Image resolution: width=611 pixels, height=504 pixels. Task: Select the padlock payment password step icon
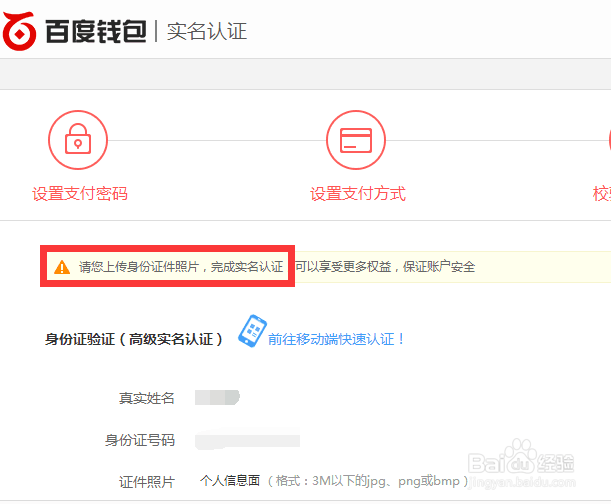78,140
